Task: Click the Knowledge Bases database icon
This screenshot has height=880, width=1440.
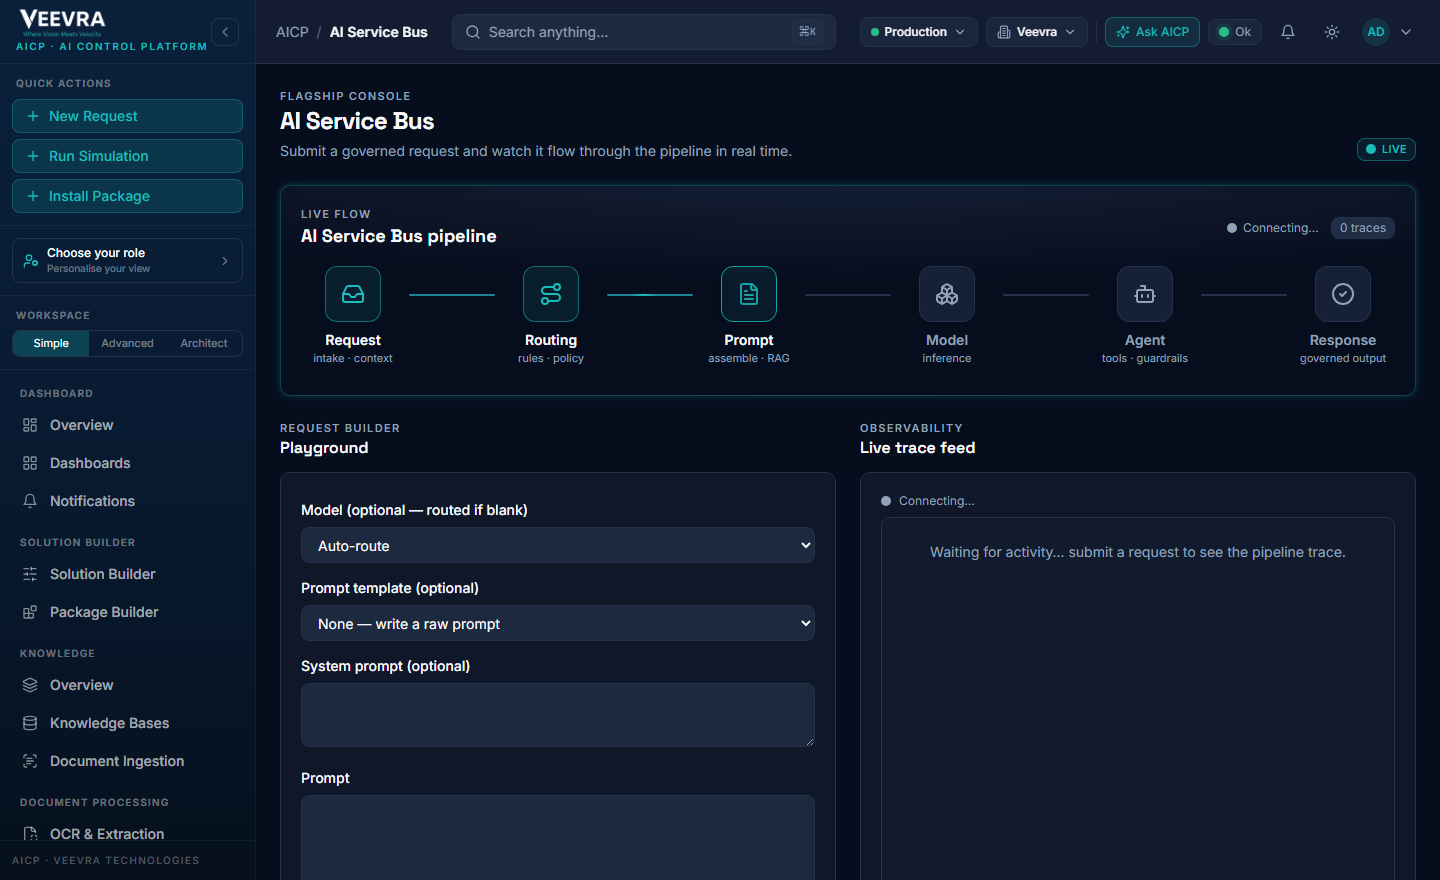Action: 30,723
